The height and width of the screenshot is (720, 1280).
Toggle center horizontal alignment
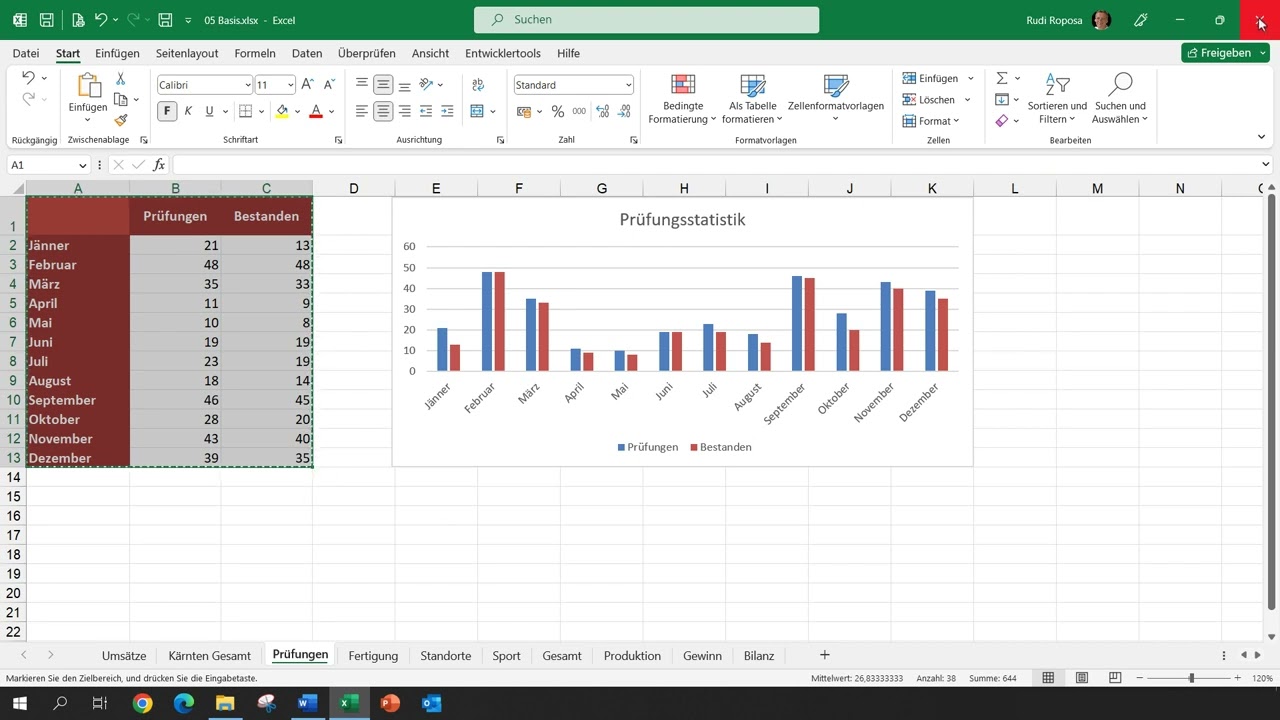pos(383,111)
